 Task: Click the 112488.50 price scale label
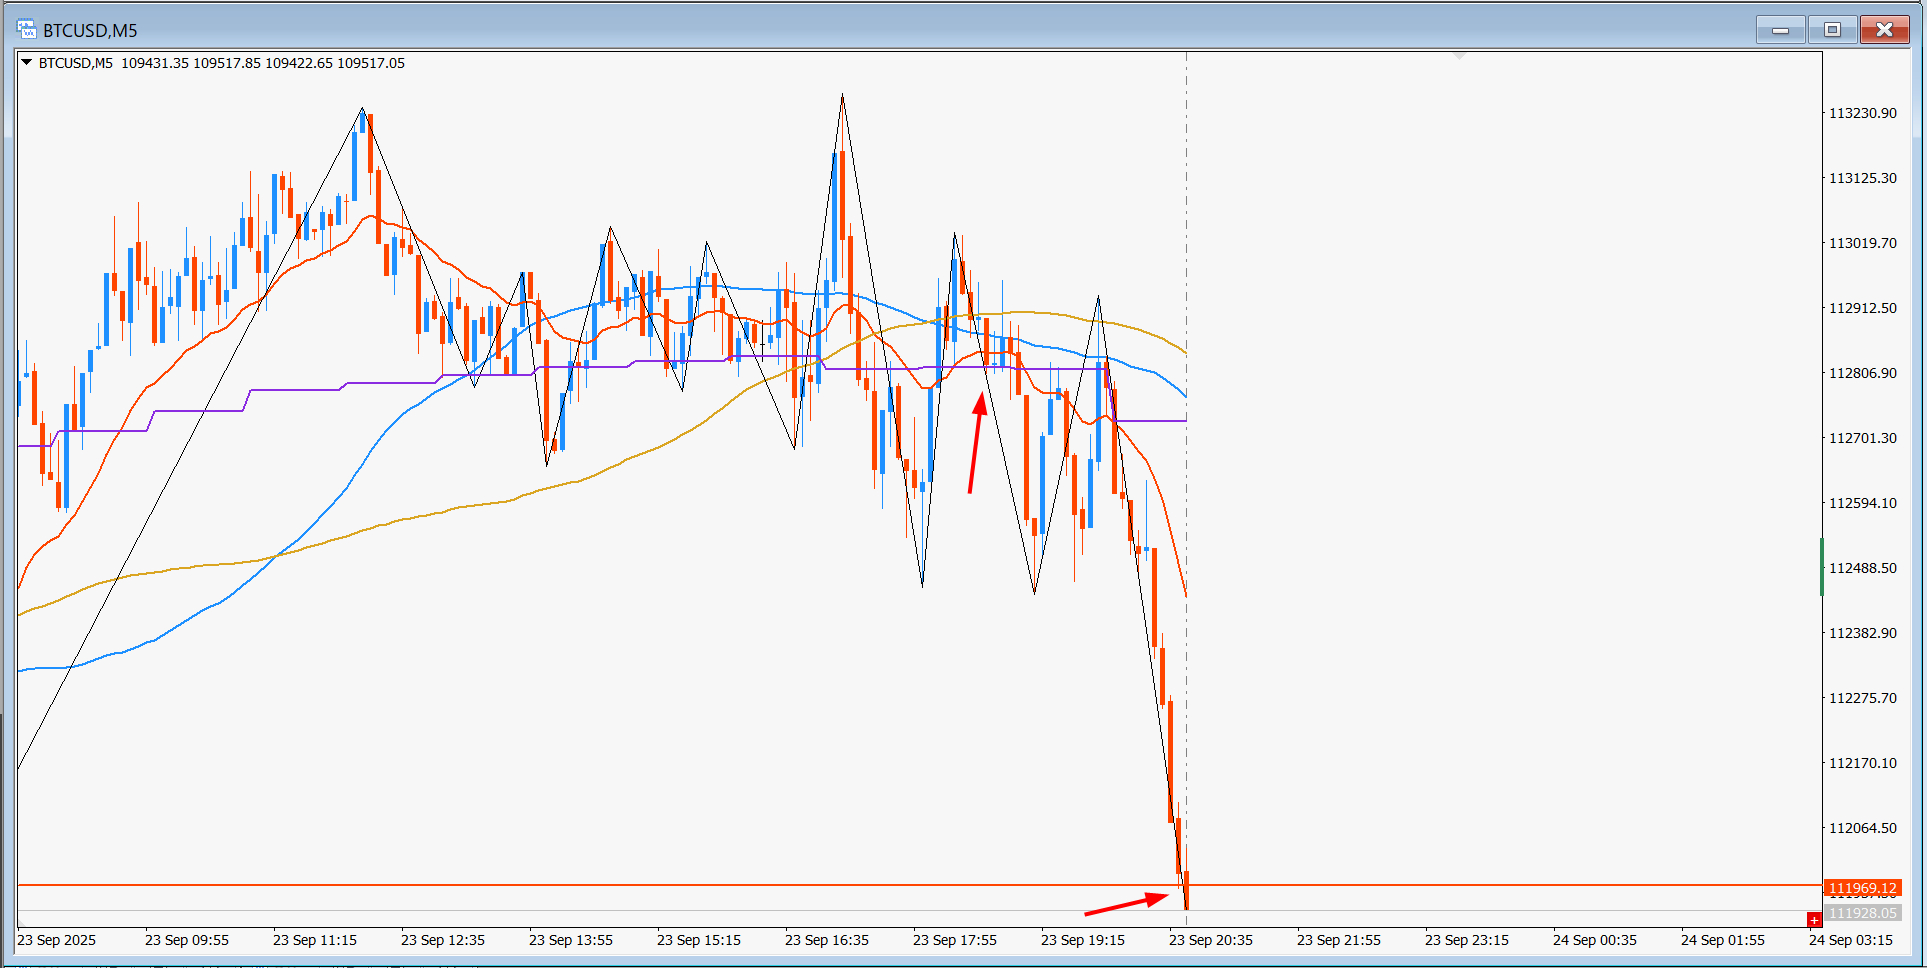[x=1862, y=568]
